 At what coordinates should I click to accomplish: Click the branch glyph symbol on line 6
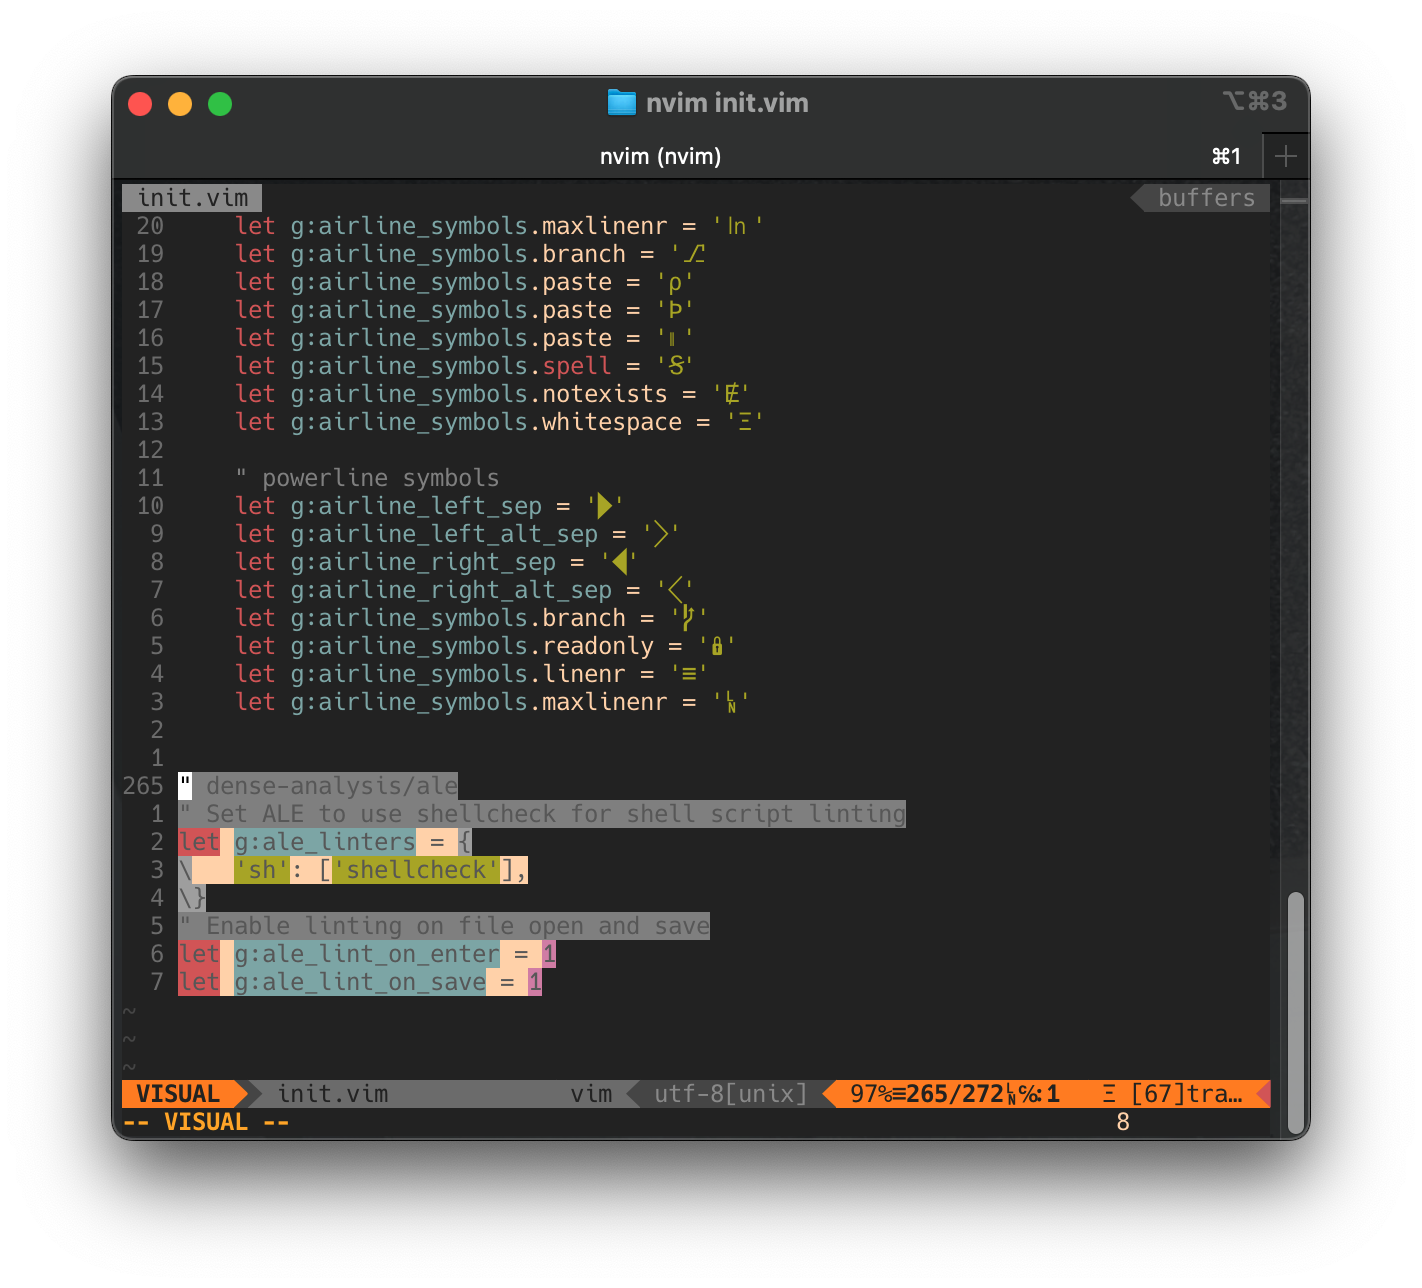(x=687, y=618)
